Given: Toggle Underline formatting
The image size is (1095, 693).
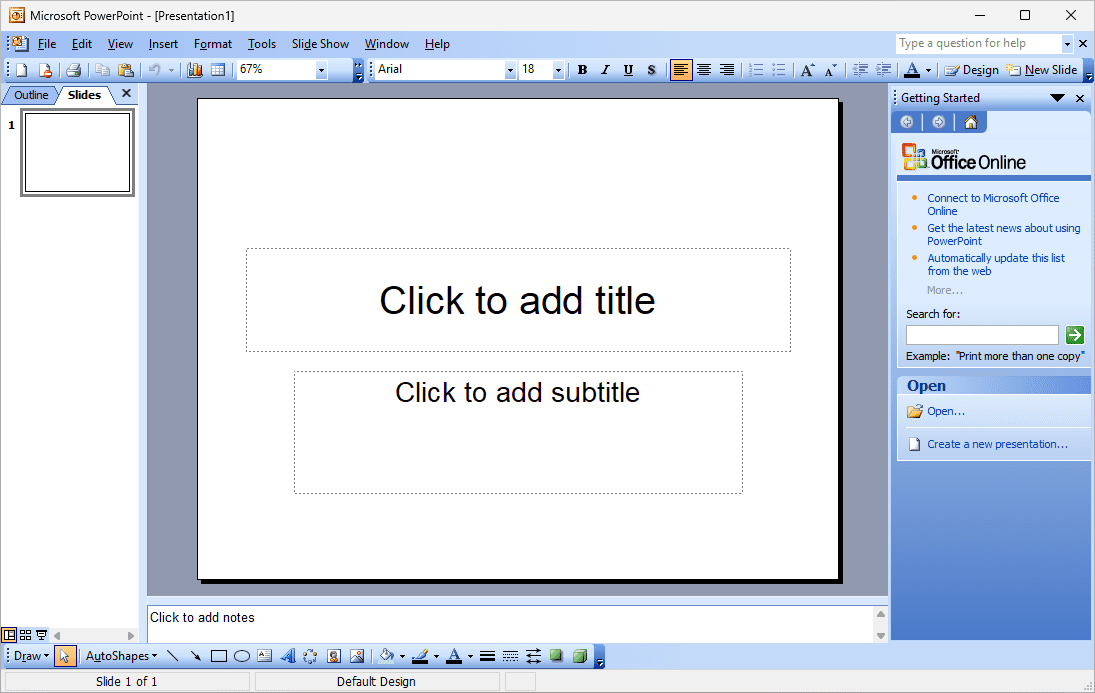Looking at the screenshot, I should coord(629,70).
